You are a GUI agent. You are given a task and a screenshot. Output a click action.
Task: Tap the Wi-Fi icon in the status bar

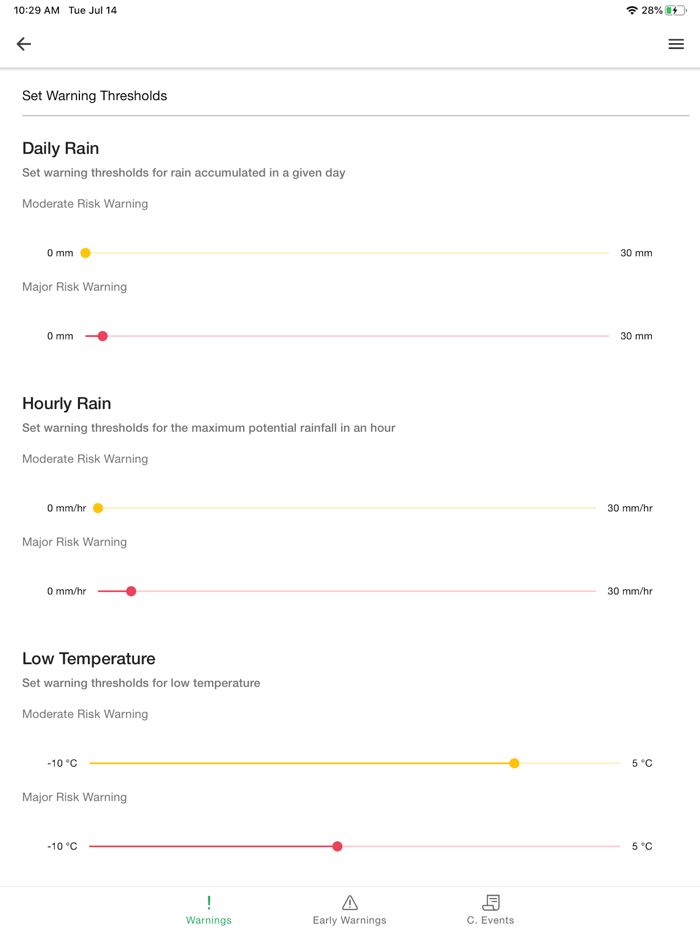click(x=631, y=9)
